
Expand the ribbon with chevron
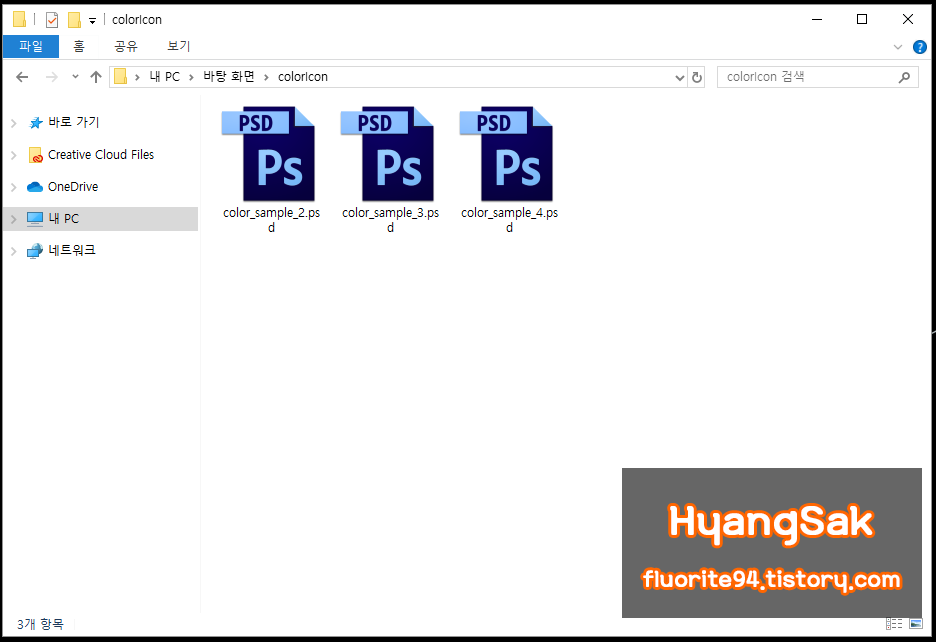897,47
